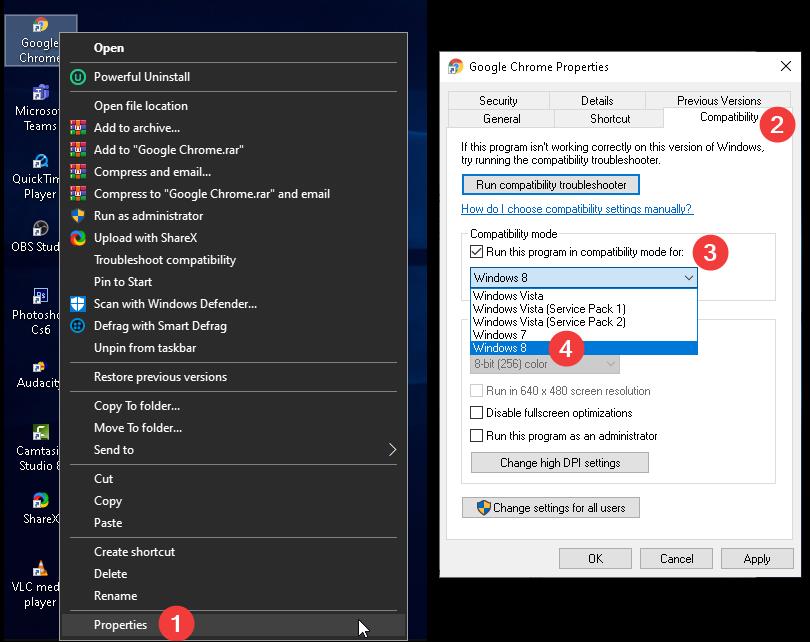Switch to the Security tab
Viewport: 810px width, 642px height.
coord(499,100)
